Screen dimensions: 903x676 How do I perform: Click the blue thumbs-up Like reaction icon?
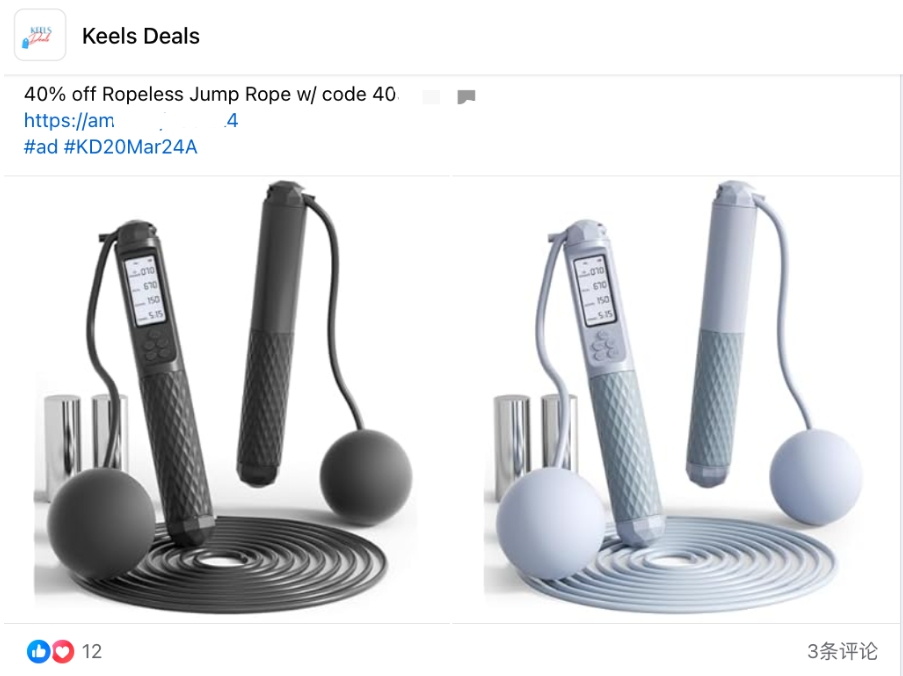[x=39, y=651]
